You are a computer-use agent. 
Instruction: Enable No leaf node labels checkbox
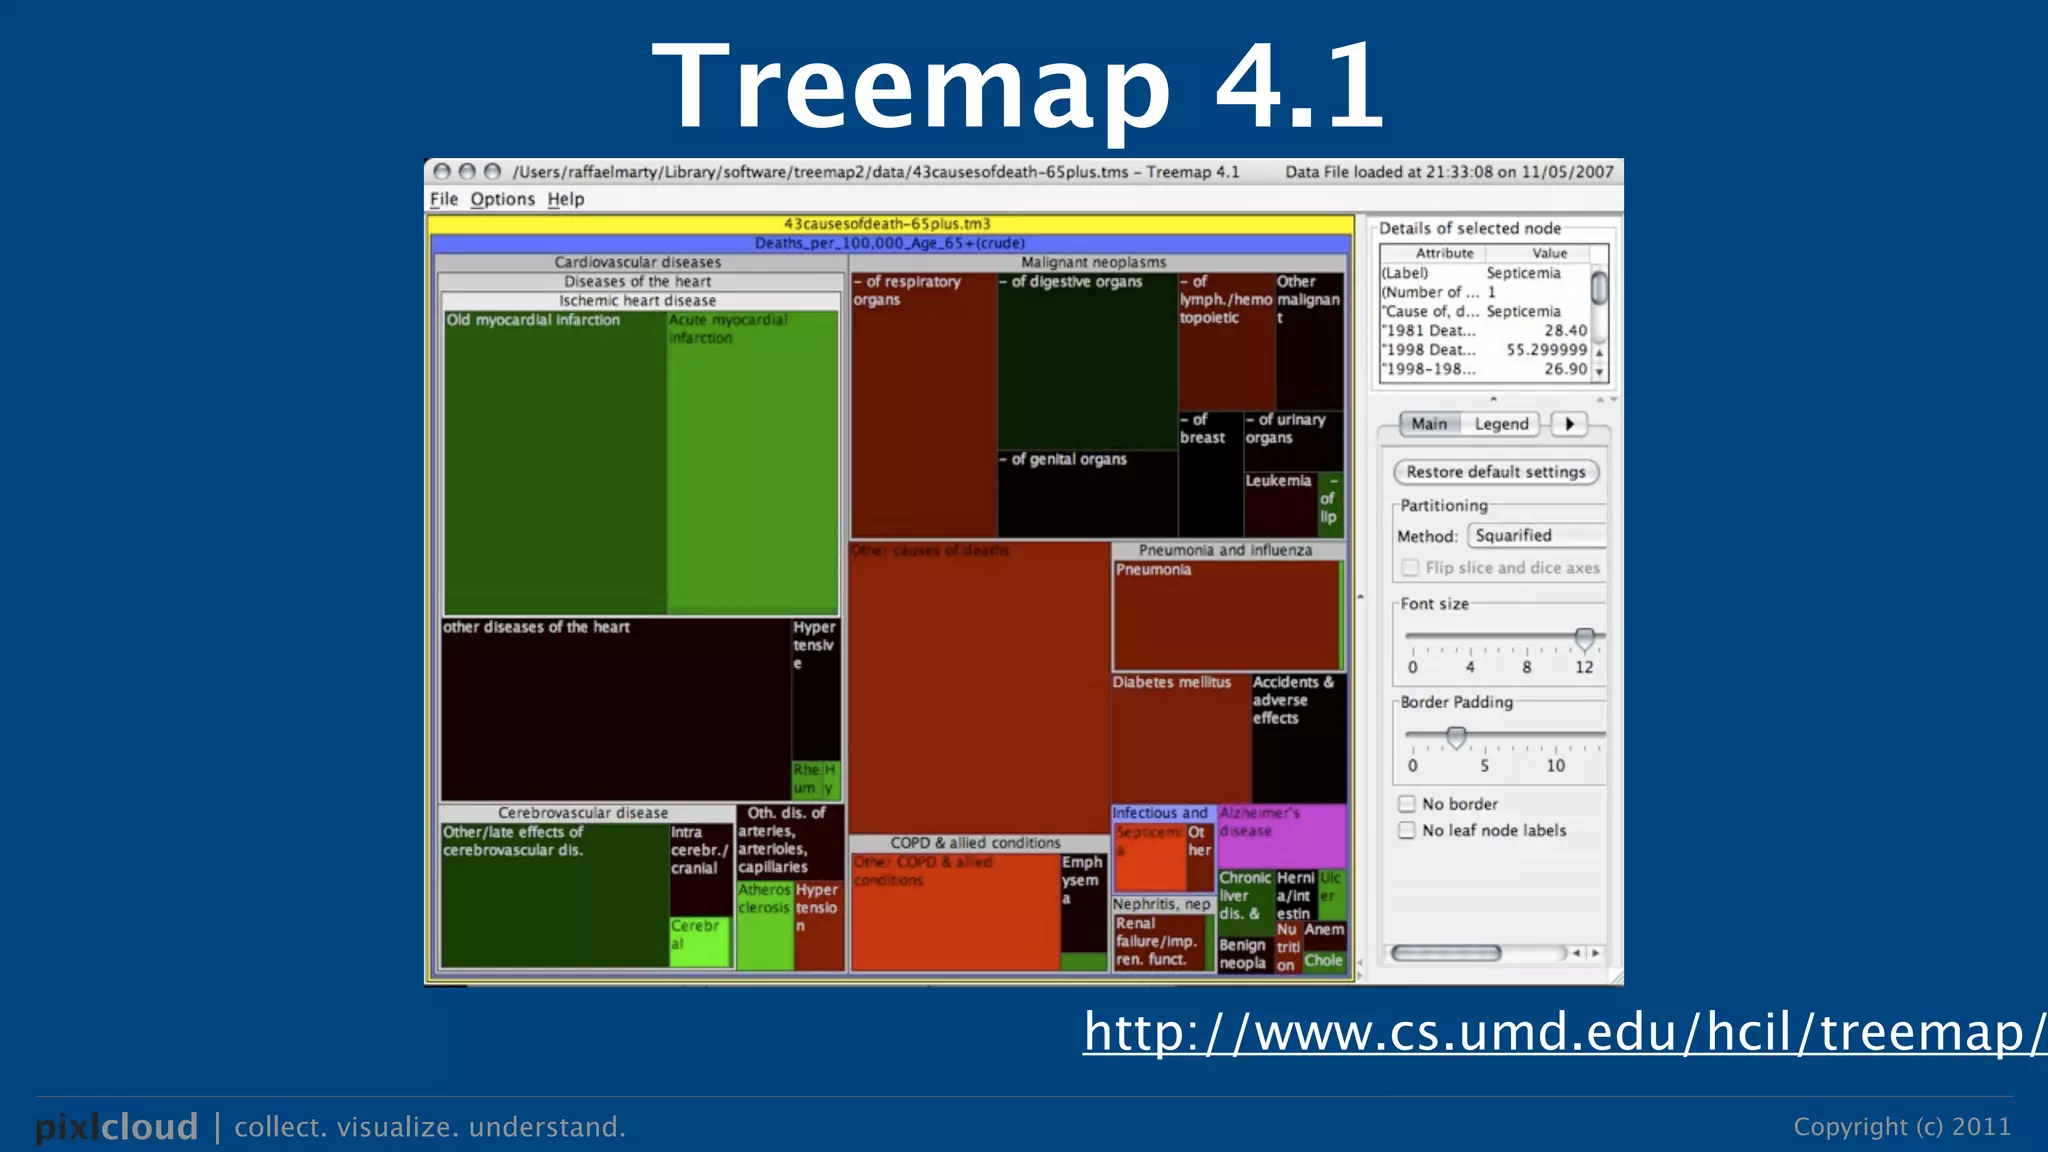pos(1407,830)
